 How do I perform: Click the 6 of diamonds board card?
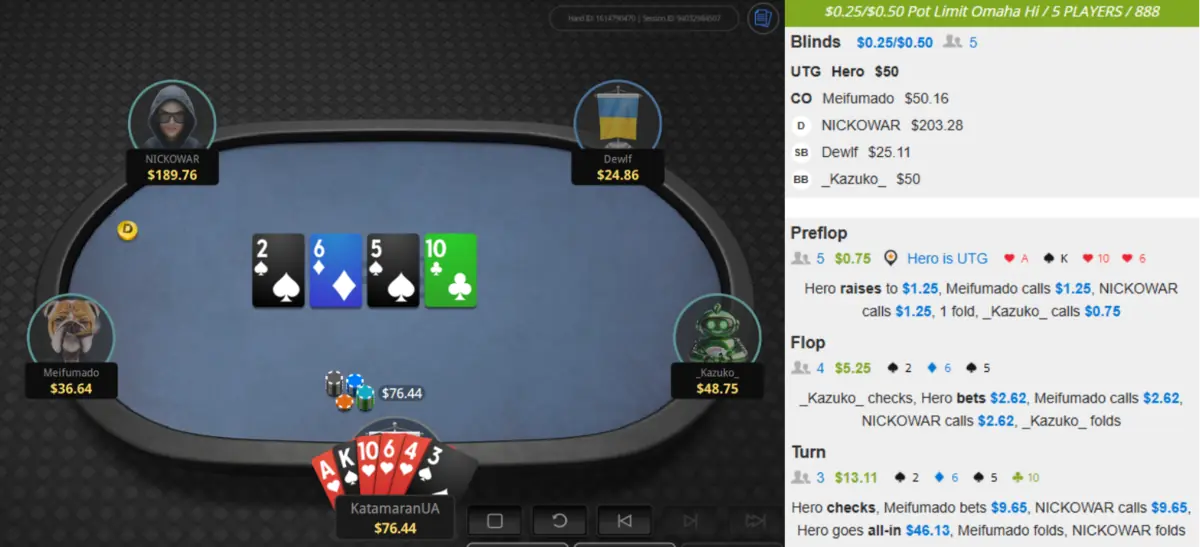click(336, 270)
